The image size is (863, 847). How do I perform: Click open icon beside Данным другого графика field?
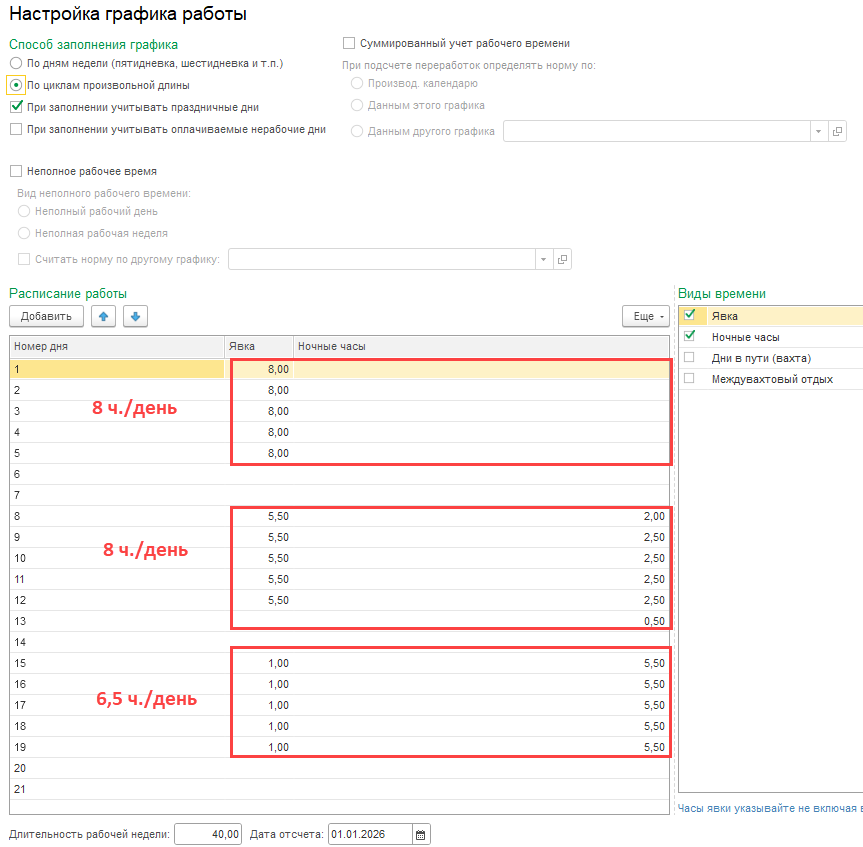tap(838, 131)
